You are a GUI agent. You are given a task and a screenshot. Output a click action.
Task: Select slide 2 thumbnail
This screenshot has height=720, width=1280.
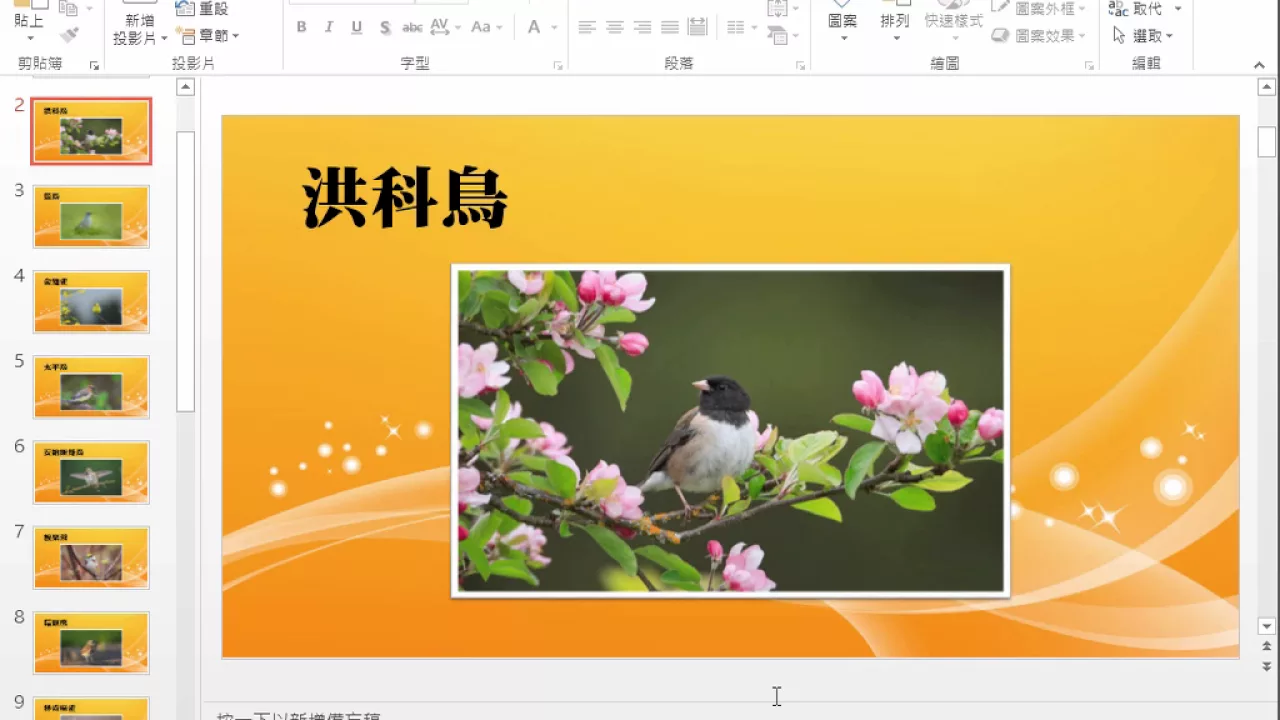click(91, 131)
